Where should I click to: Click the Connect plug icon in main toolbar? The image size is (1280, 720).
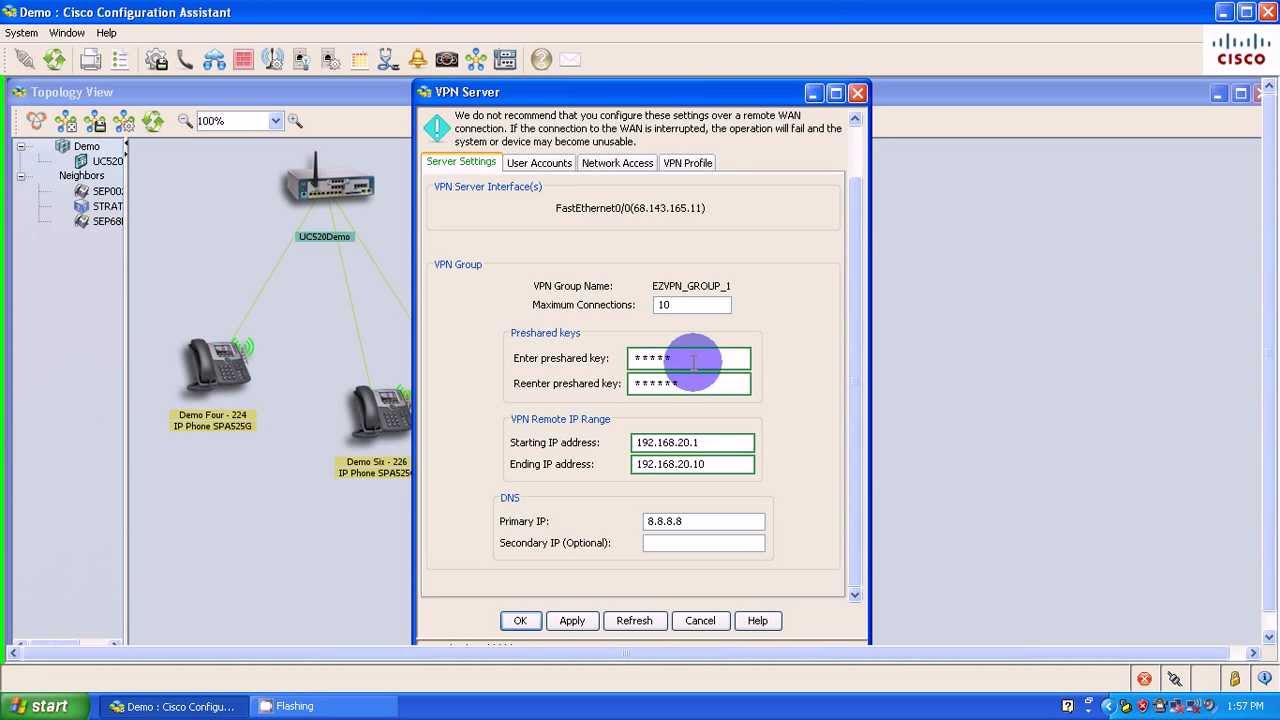click(24, 60)
